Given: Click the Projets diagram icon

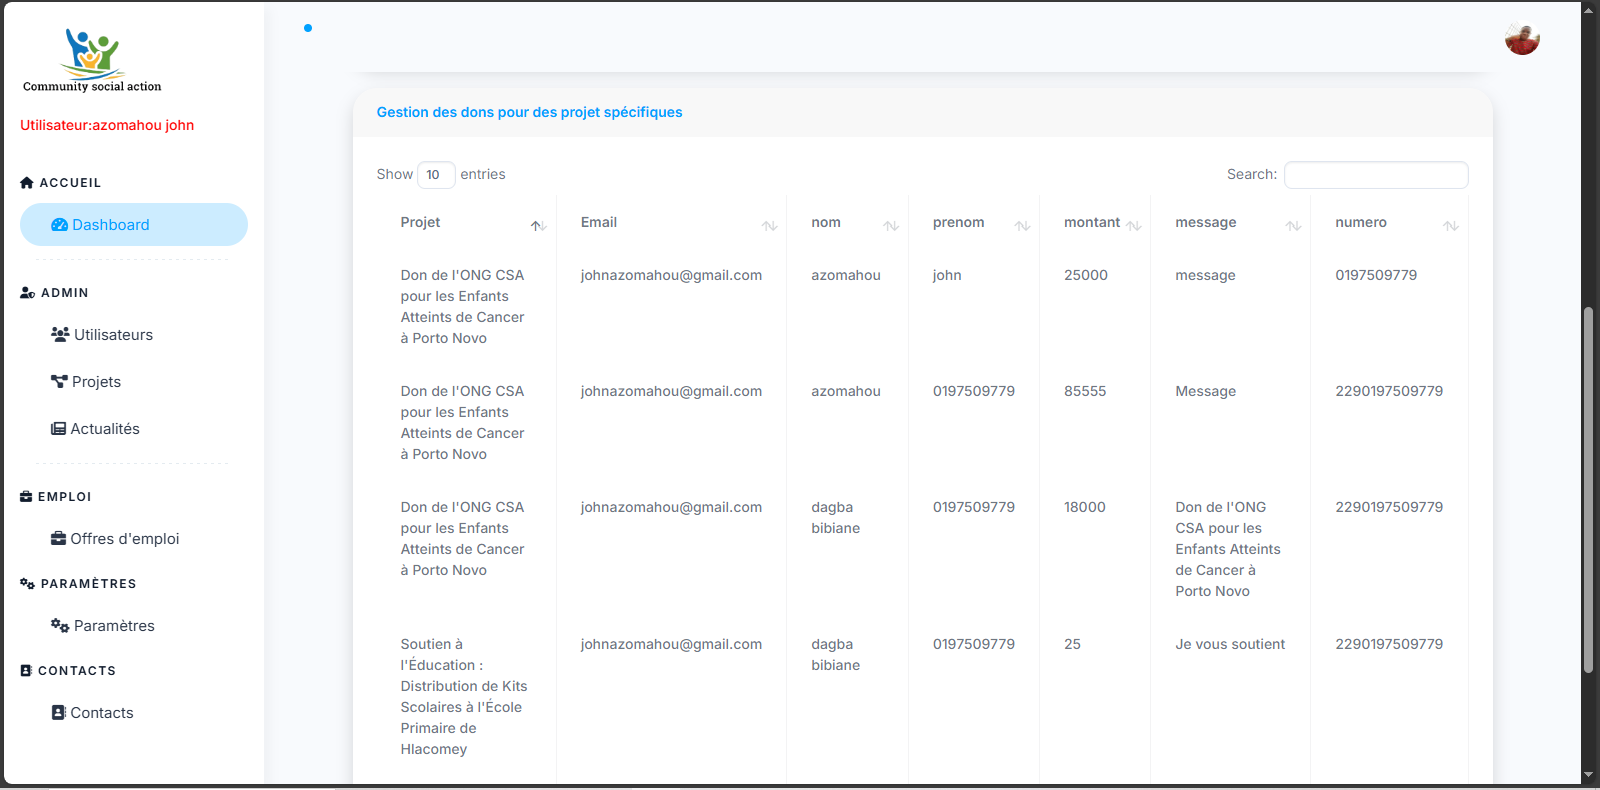Looking at the screenshot, I should [x=59, y=381].
